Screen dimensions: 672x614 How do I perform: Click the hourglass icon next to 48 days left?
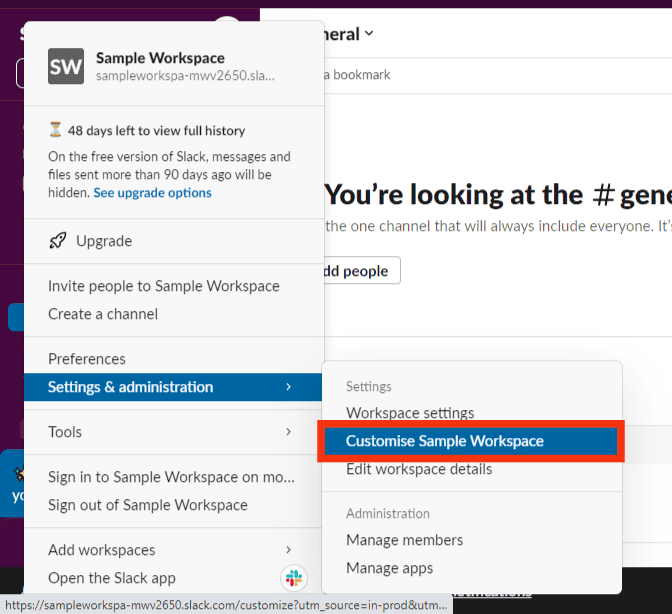pos(55,129)
